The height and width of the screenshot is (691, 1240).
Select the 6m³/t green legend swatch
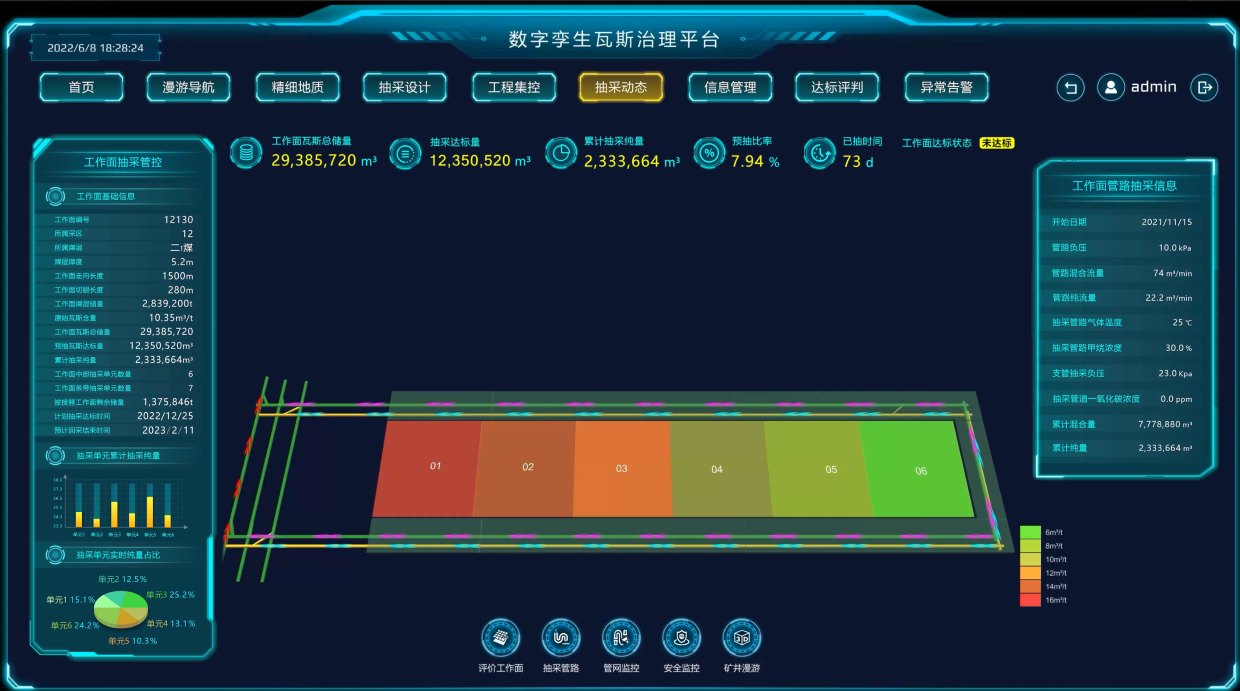pyautogui.click(x=1030, y=532)
